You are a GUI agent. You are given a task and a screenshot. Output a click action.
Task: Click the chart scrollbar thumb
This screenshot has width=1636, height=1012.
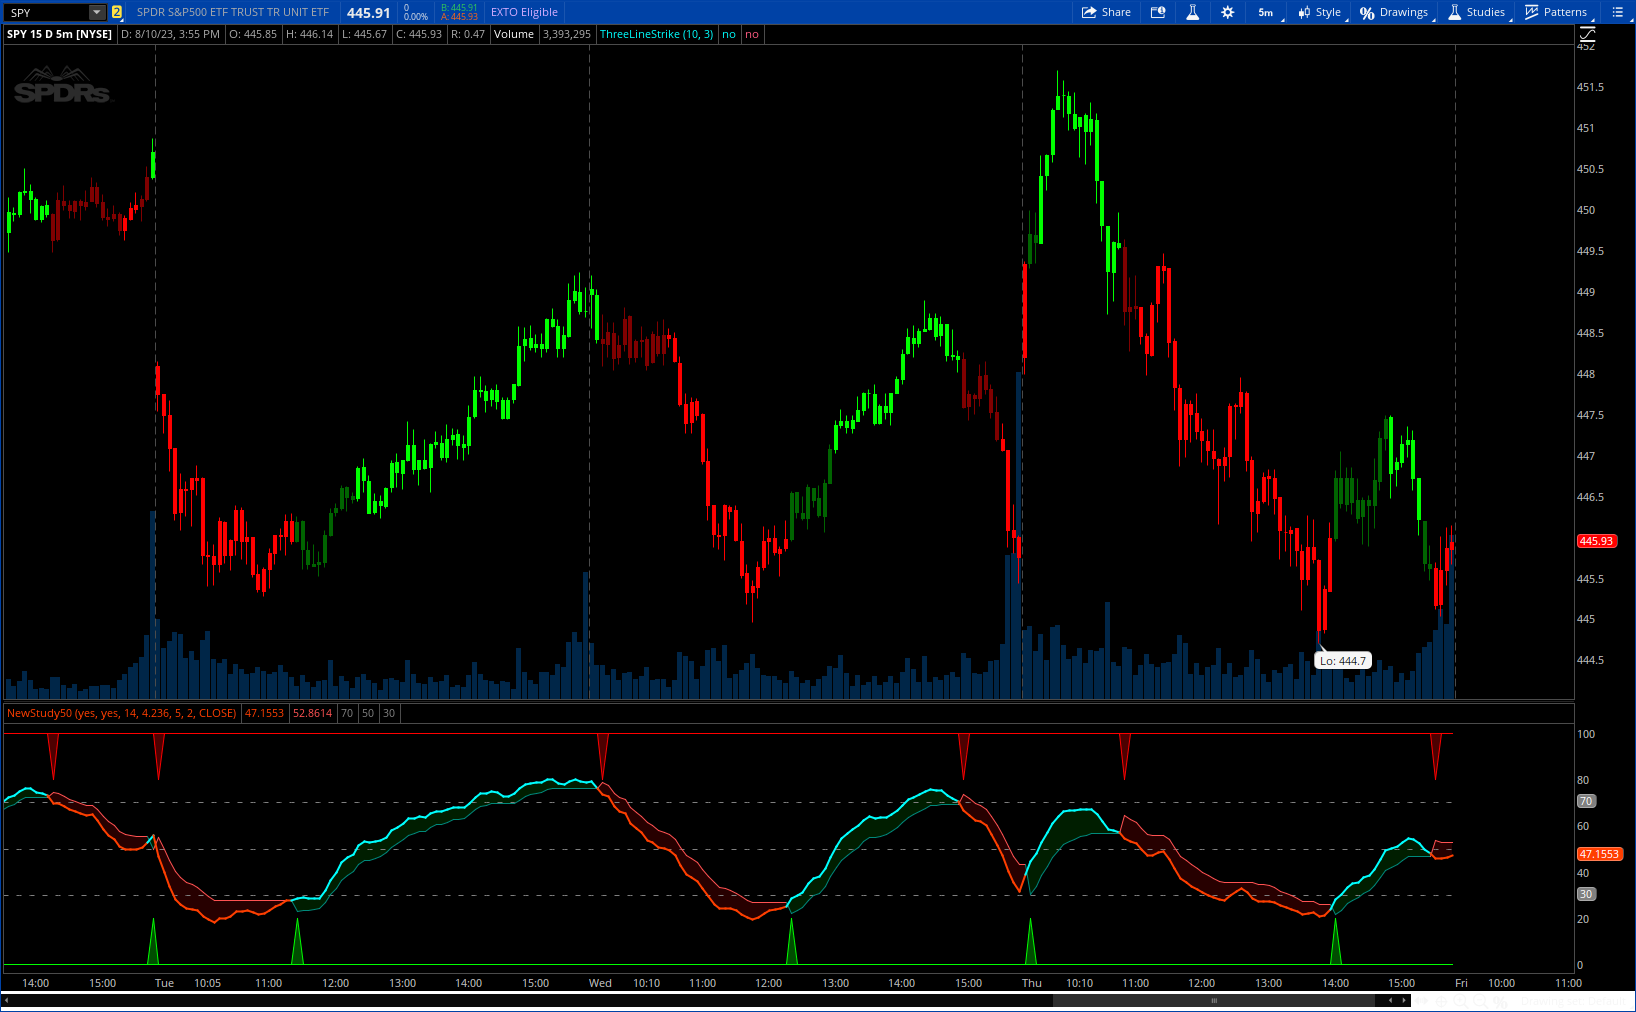tap(1214, 1000)
